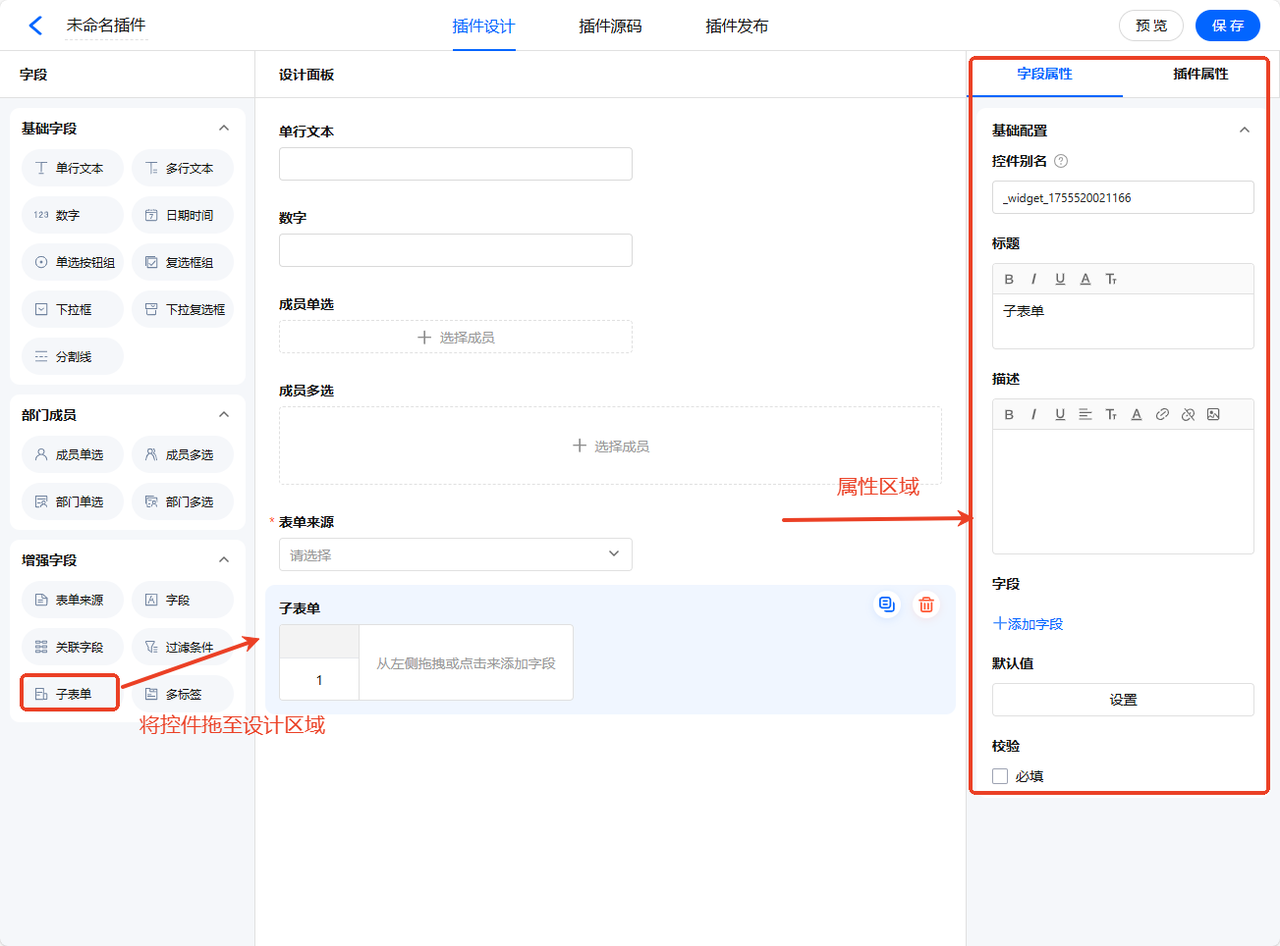Viewport: 1280px width, 946px height.
Task: Click the 添加字段 link
Action: pyautogui.click(x=1028, y=624)
